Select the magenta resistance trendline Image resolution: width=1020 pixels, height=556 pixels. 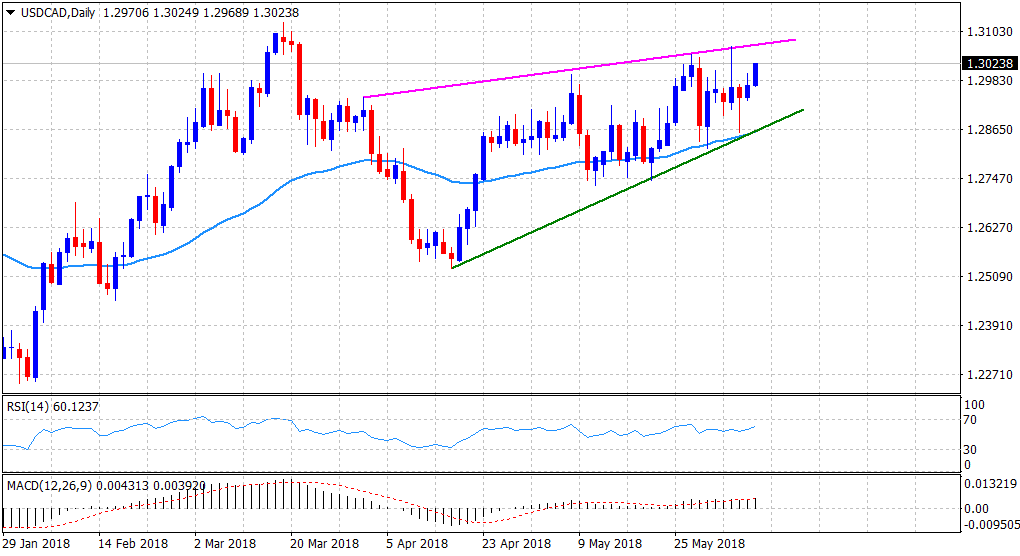pos(579,70)
